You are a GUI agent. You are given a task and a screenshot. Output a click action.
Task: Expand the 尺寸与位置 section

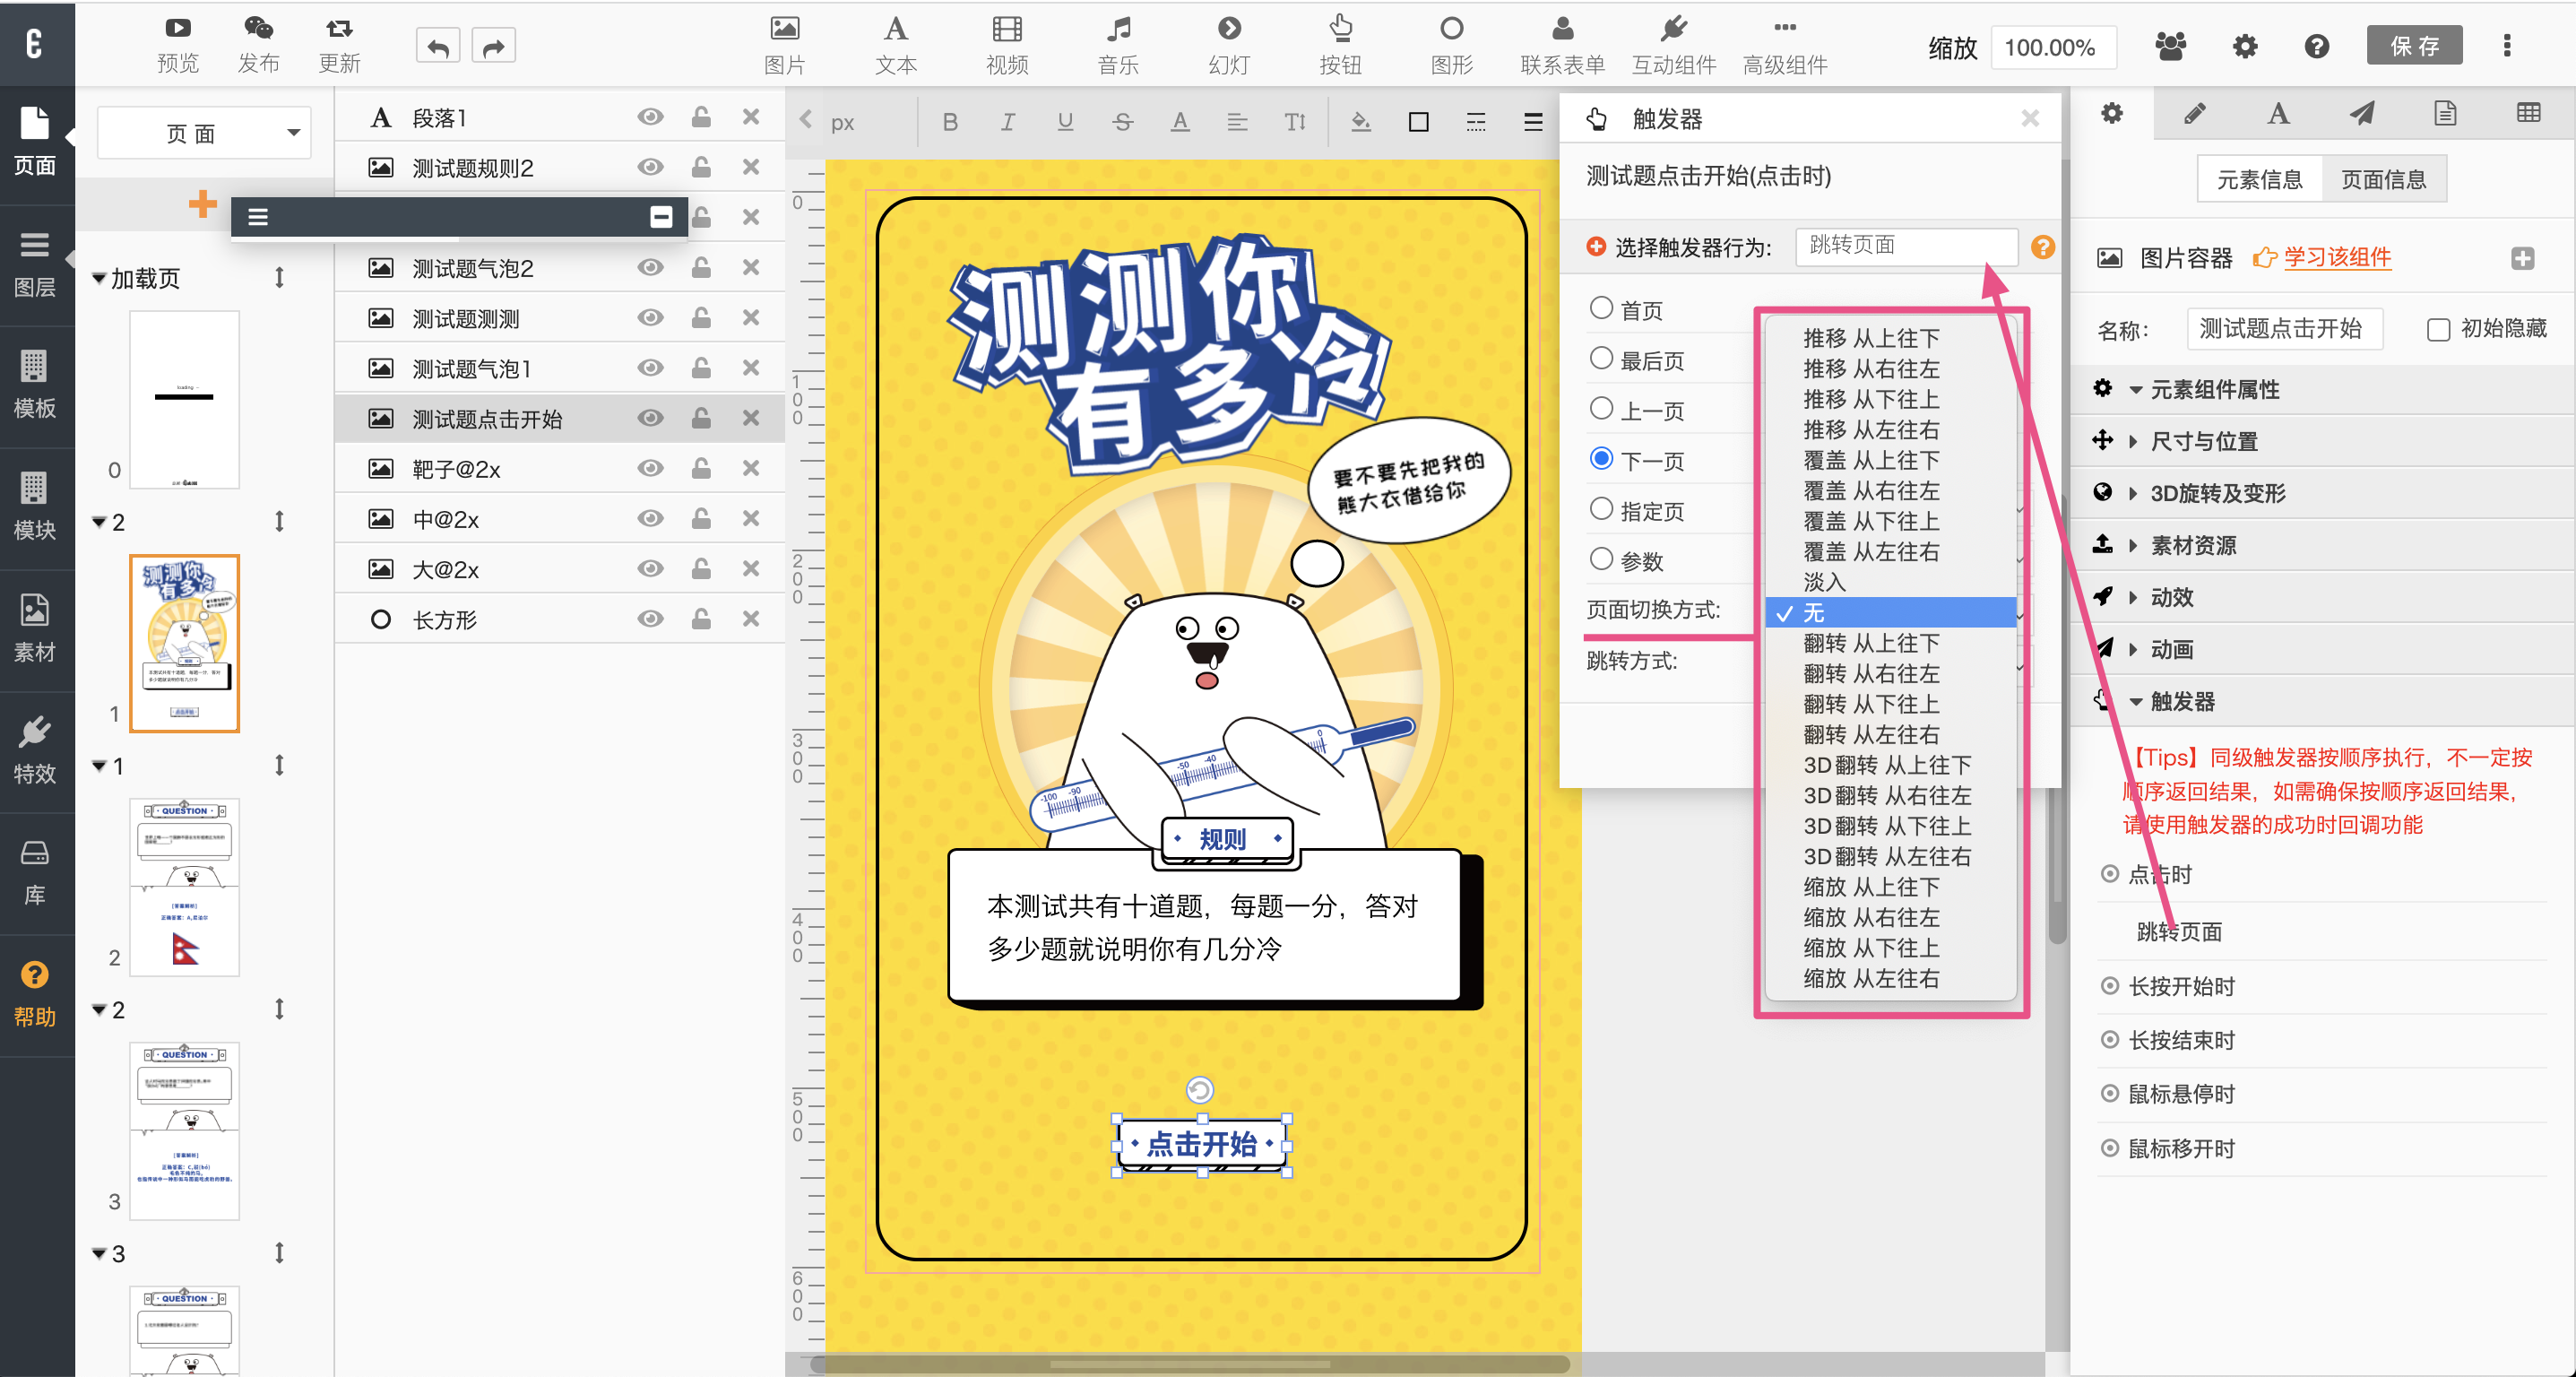(x=2203, y=441)
